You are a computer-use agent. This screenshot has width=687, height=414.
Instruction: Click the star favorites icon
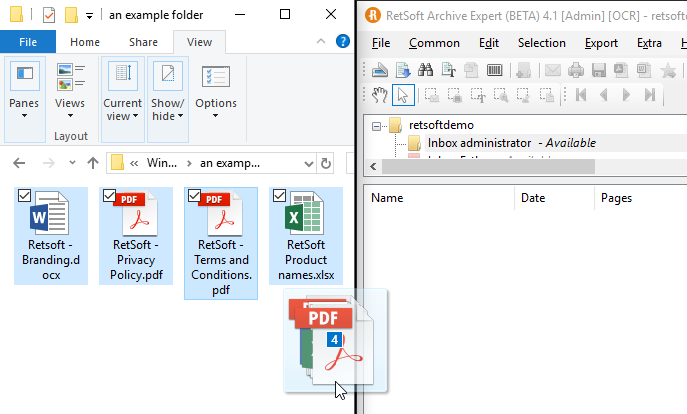(x=668, y=70)
